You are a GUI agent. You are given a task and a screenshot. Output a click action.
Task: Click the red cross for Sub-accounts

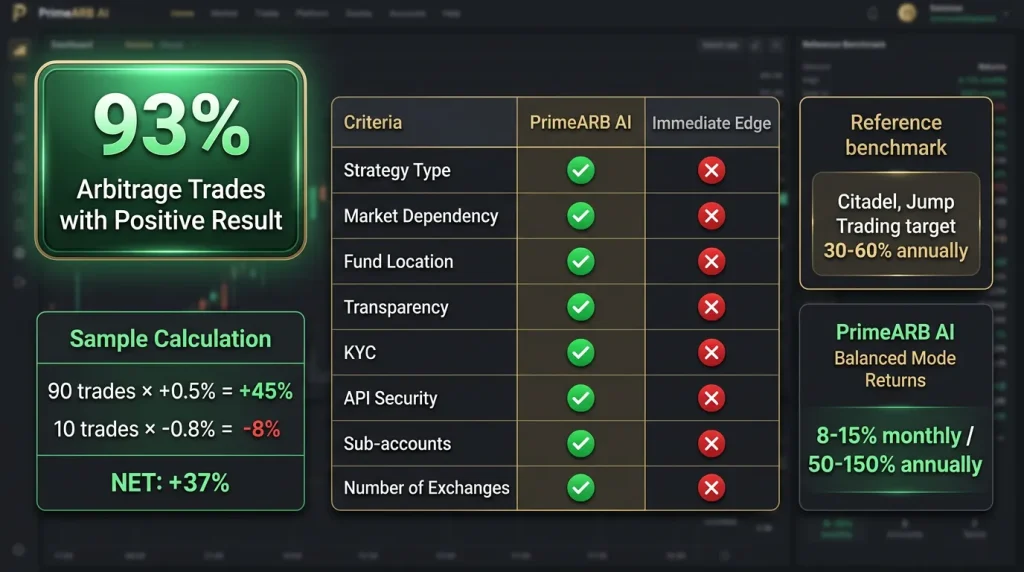[711, 443]
